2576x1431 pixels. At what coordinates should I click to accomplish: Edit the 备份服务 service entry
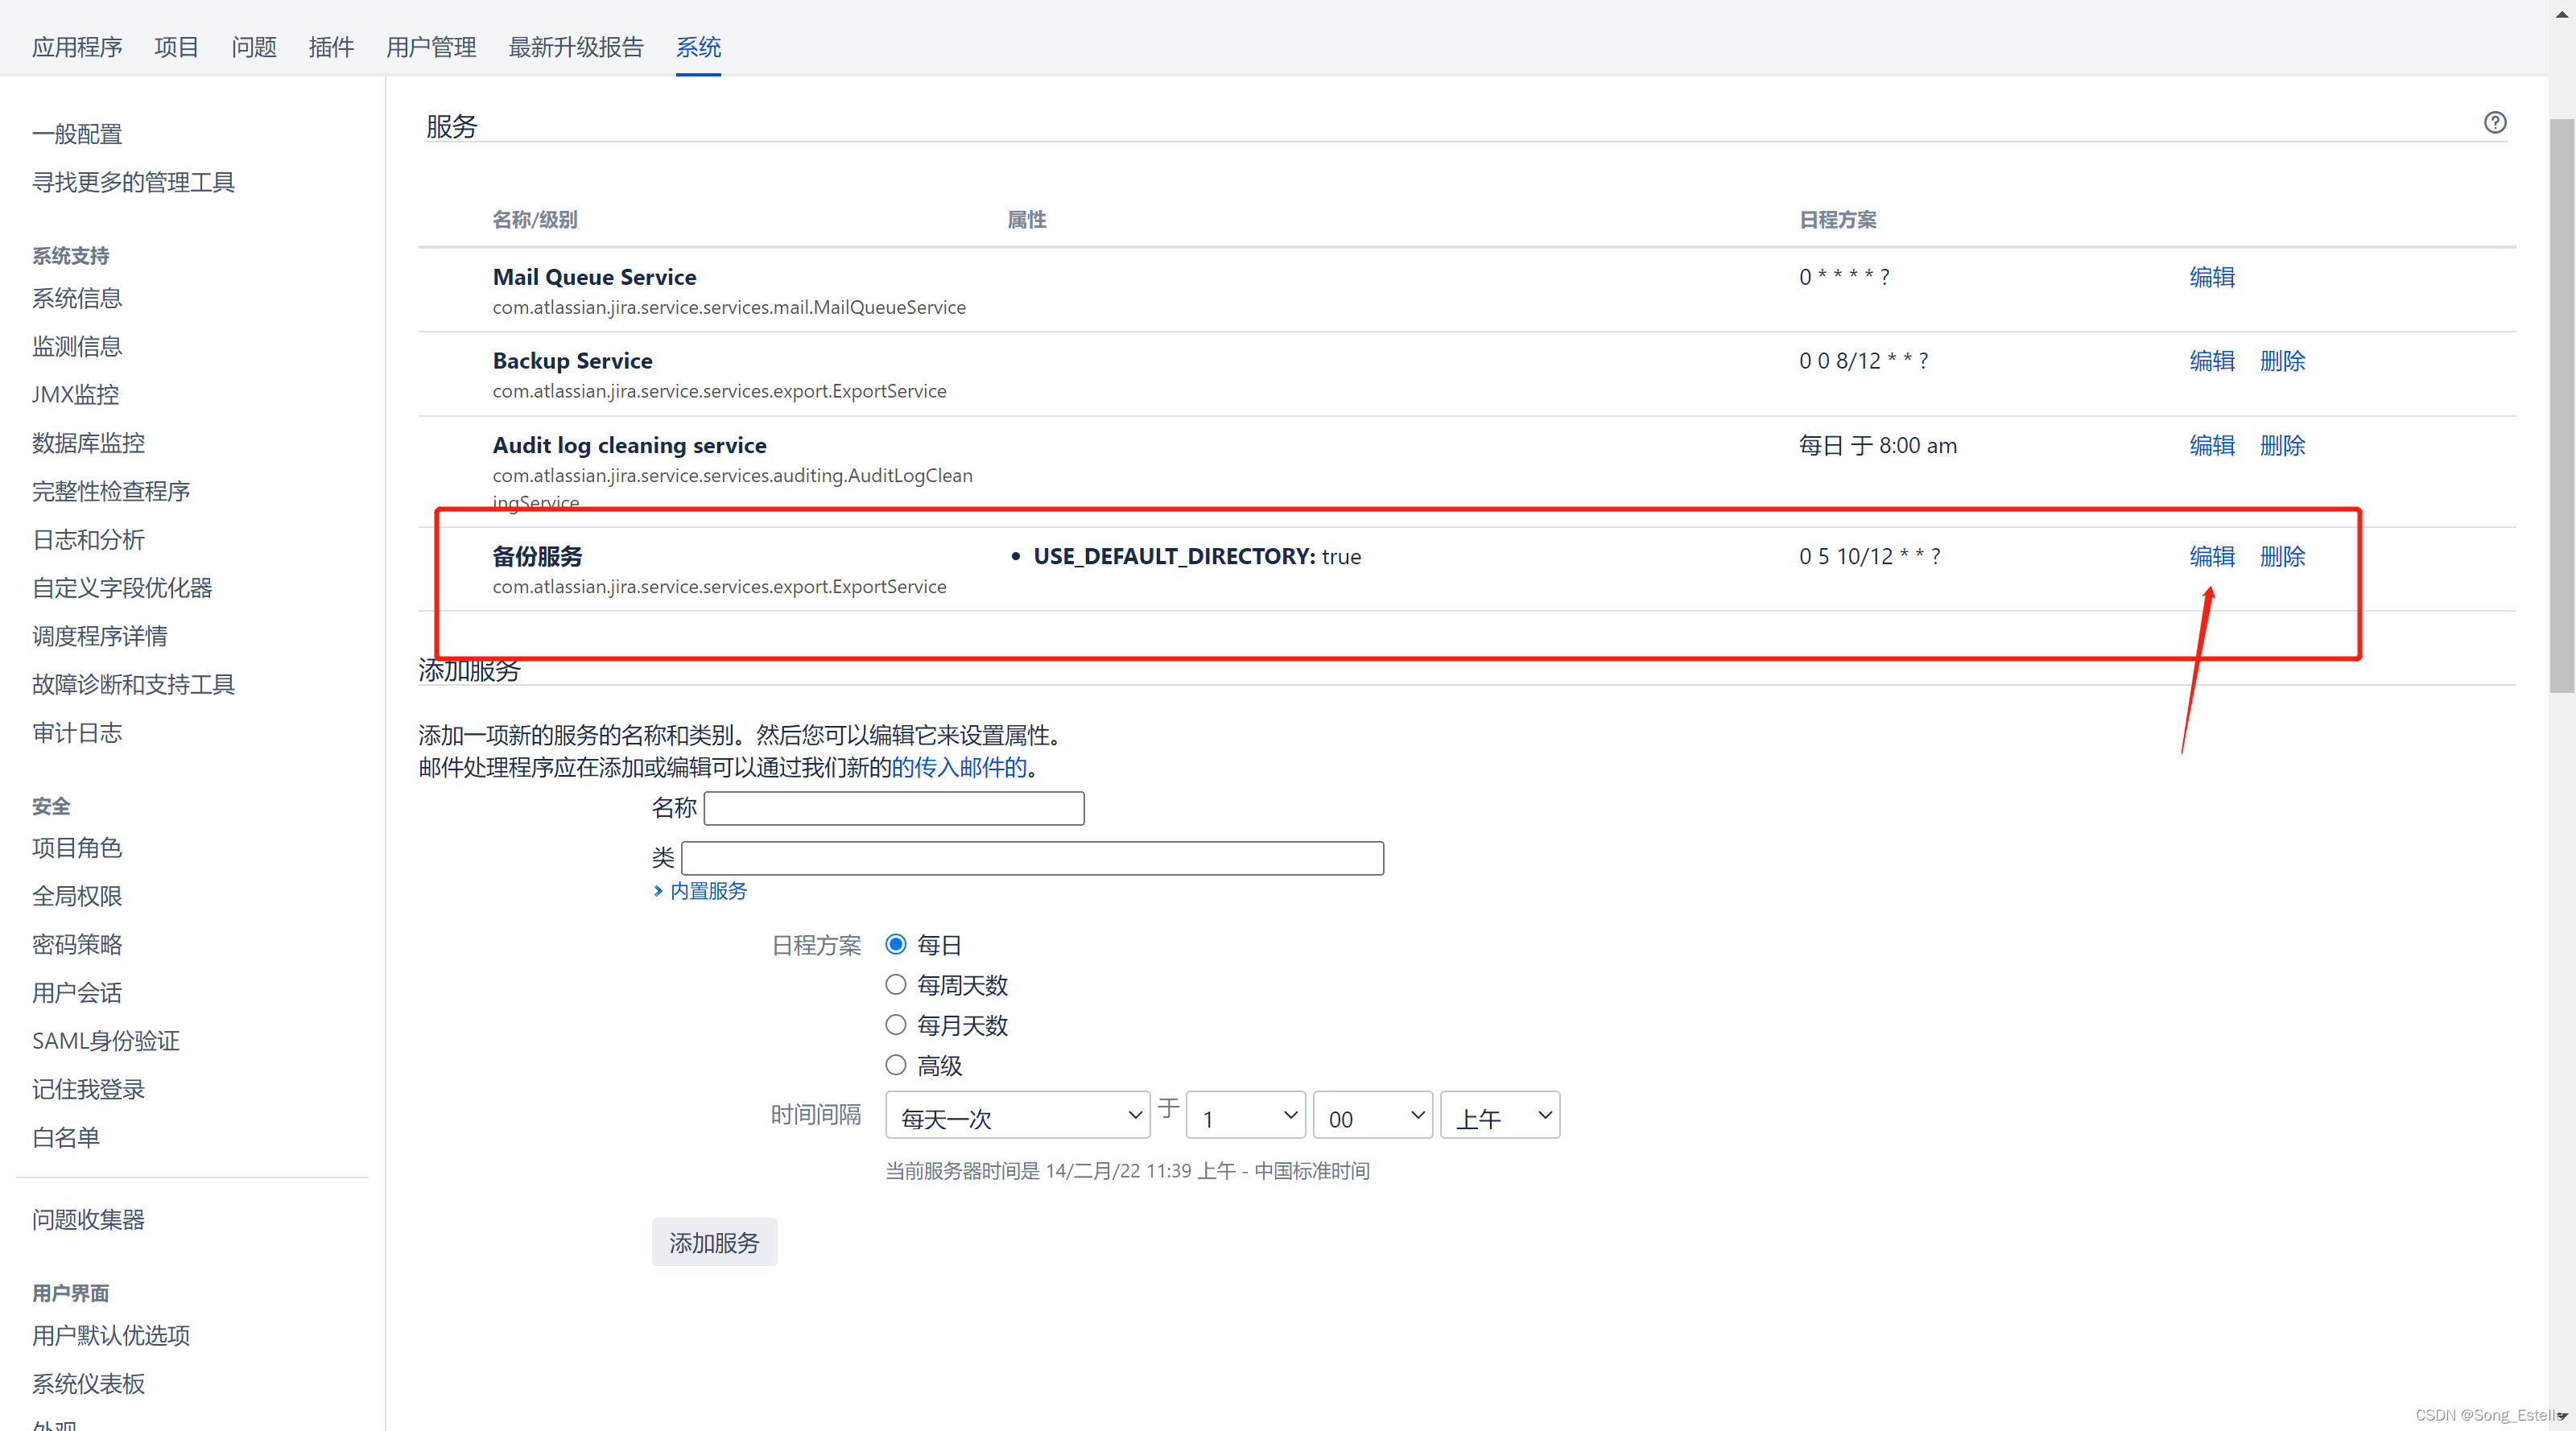click(2211, 556)
